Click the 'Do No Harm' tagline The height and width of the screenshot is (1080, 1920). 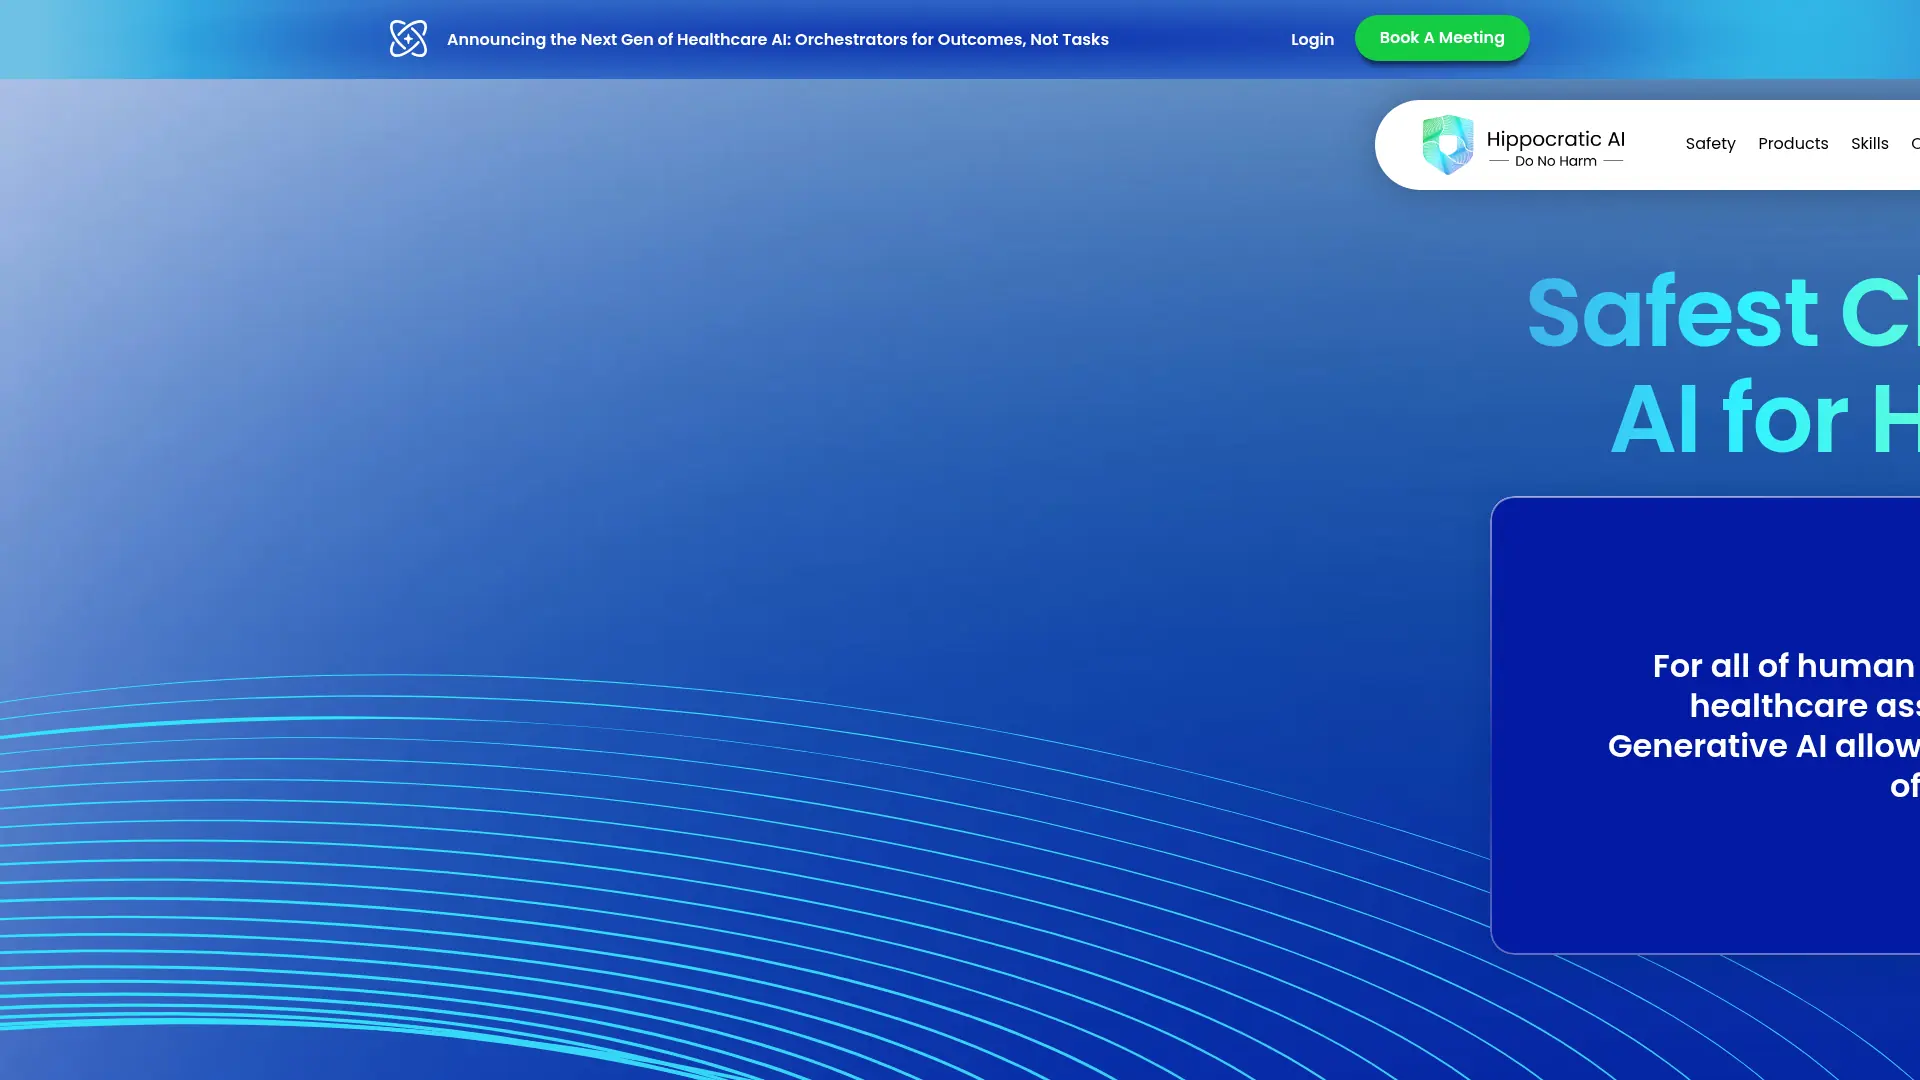click(1555, 161)
